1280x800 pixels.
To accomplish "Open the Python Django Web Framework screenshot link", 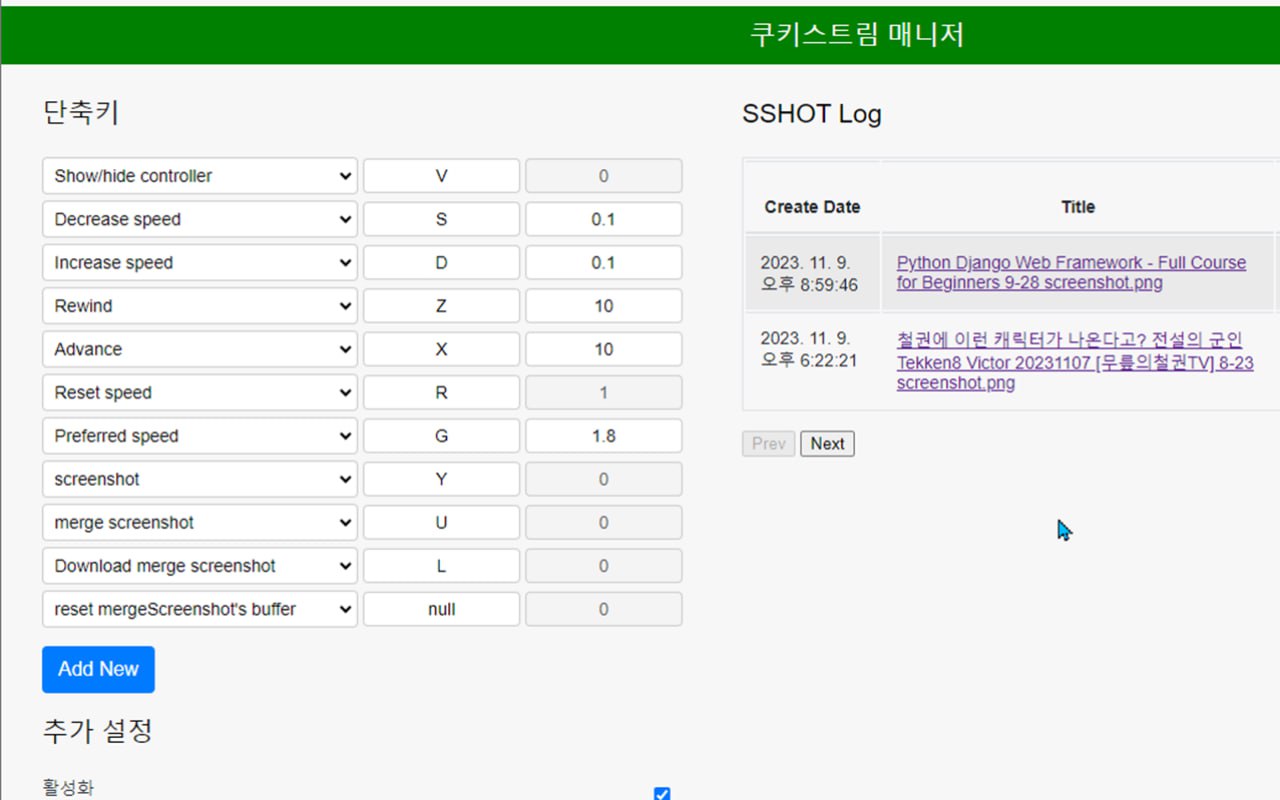I will 1071,273.
